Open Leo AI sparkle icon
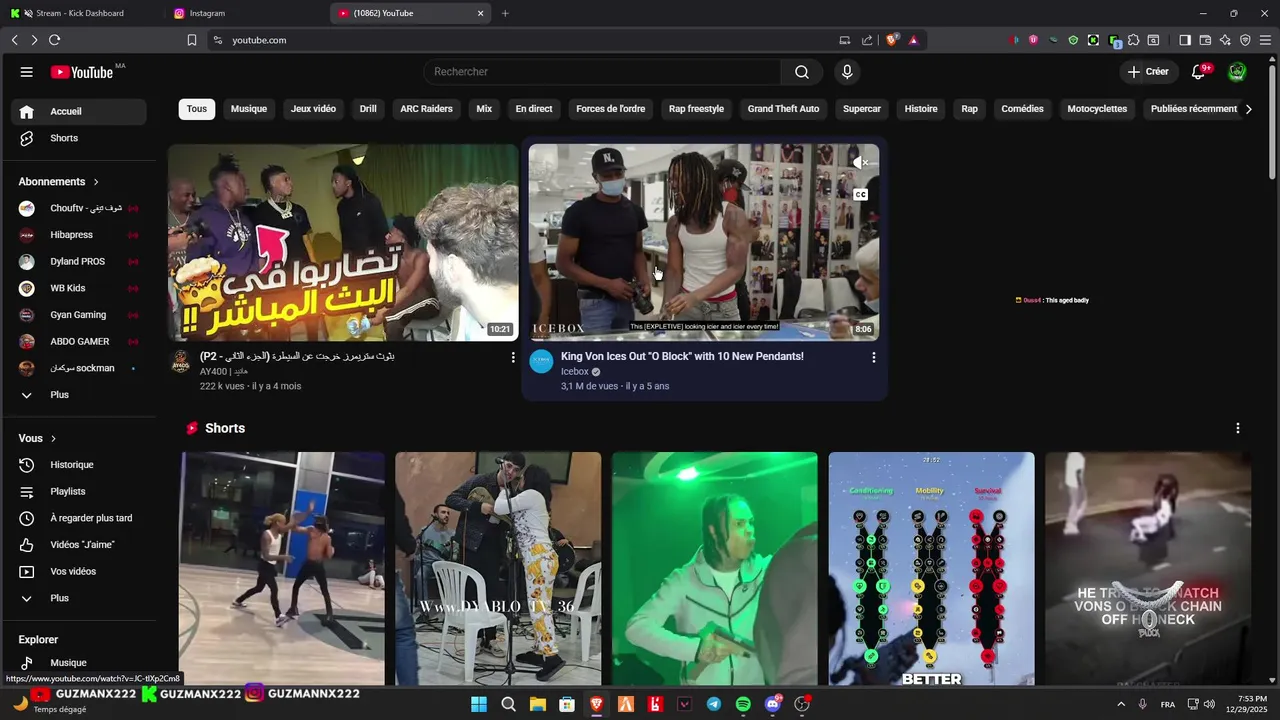Viewport: 1280px width, 720px height. tap(1225, 40)
